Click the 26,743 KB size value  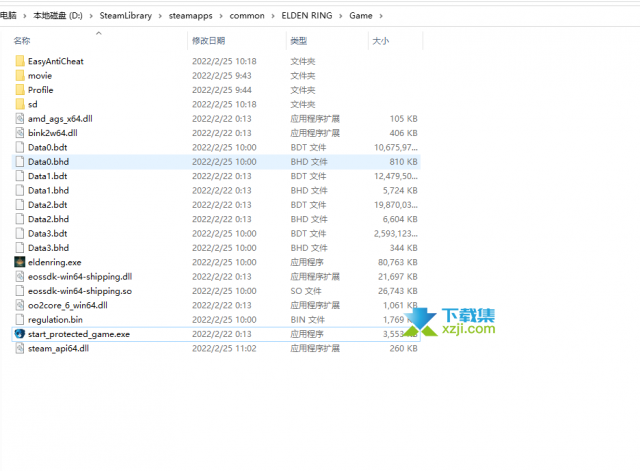(398, 291)
